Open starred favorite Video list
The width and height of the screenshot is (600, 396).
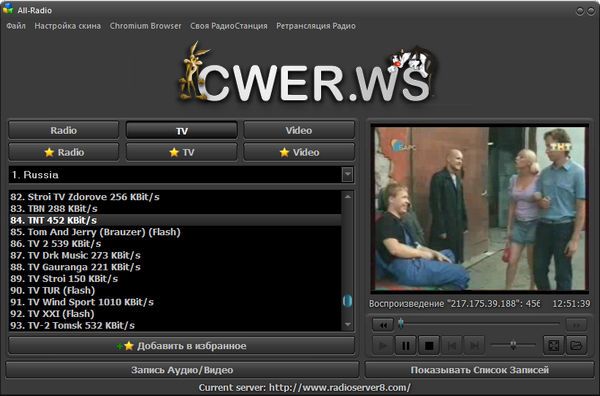tap(299, 152)
